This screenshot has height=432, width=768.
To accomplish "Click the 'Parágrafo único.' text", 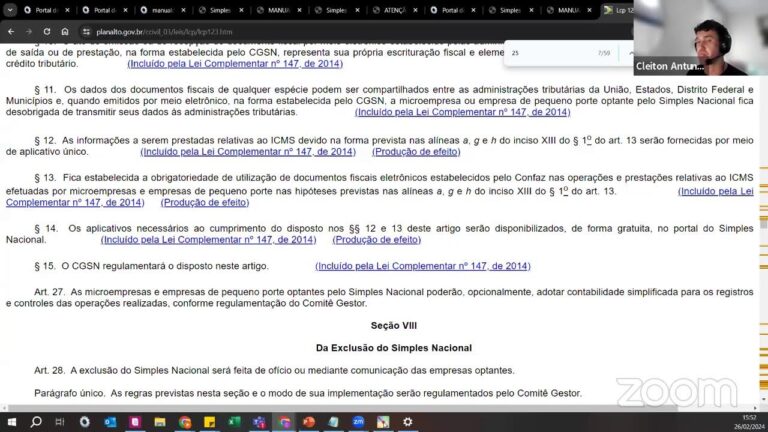I will [69, 393].
